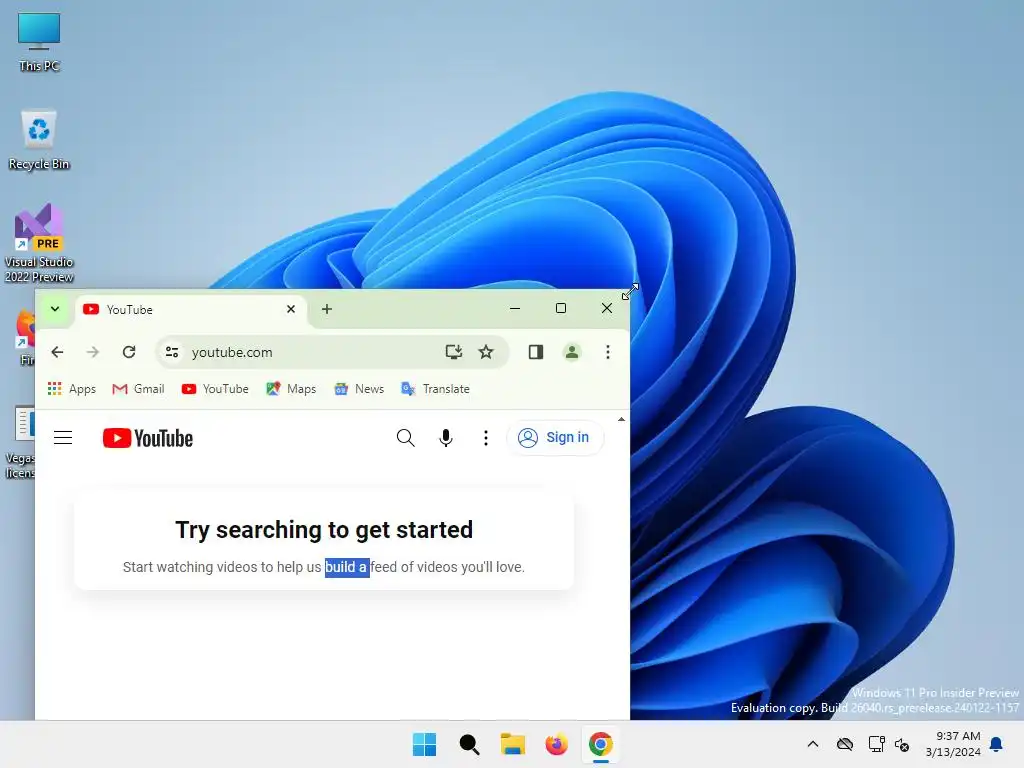
Task: Show hidden system tray icons
Action: coord(813,744)
